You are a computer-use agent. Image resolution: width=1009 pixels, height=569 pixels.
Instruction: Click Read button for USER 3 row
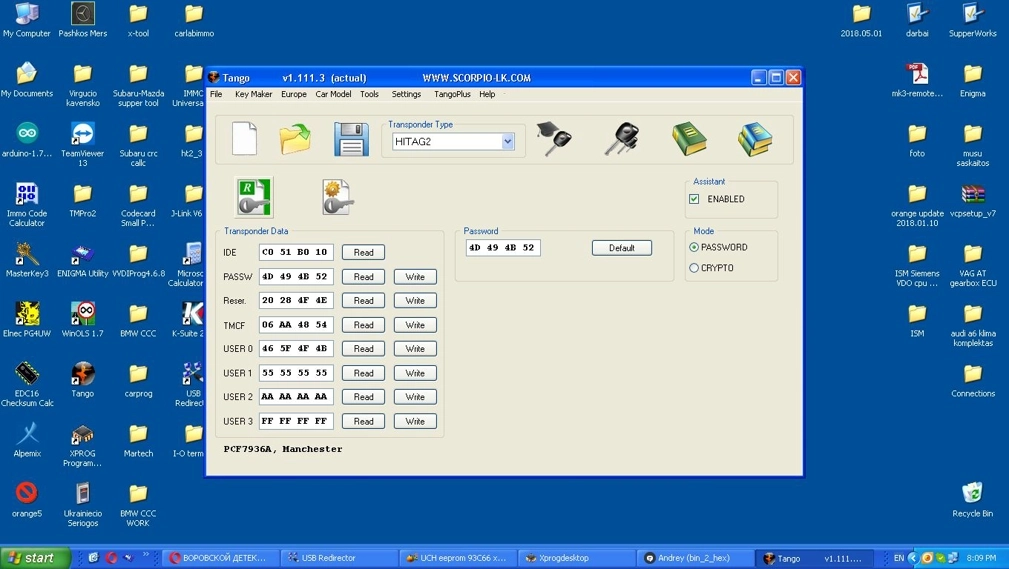(364, 422)
